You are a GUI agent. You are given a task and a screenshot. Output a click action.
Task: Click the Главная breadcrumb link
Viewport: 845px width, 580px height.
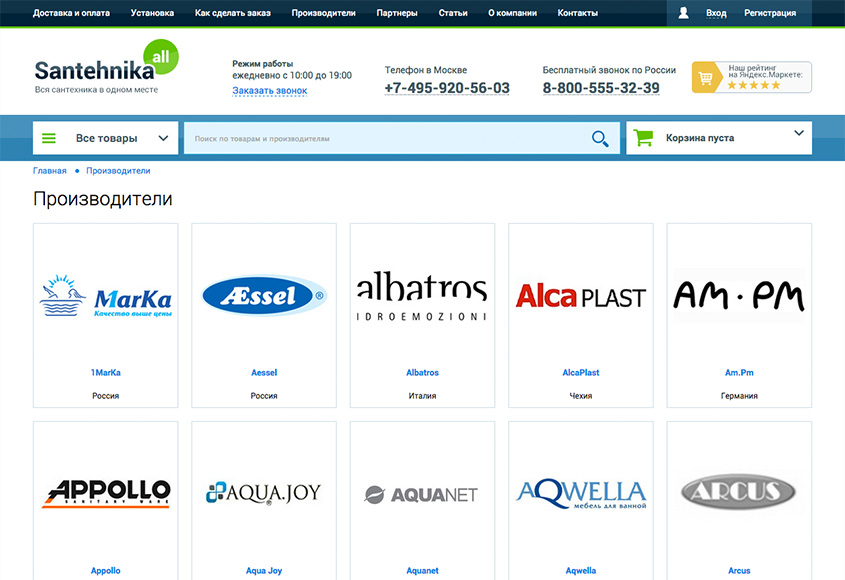[x=50, y=171]
